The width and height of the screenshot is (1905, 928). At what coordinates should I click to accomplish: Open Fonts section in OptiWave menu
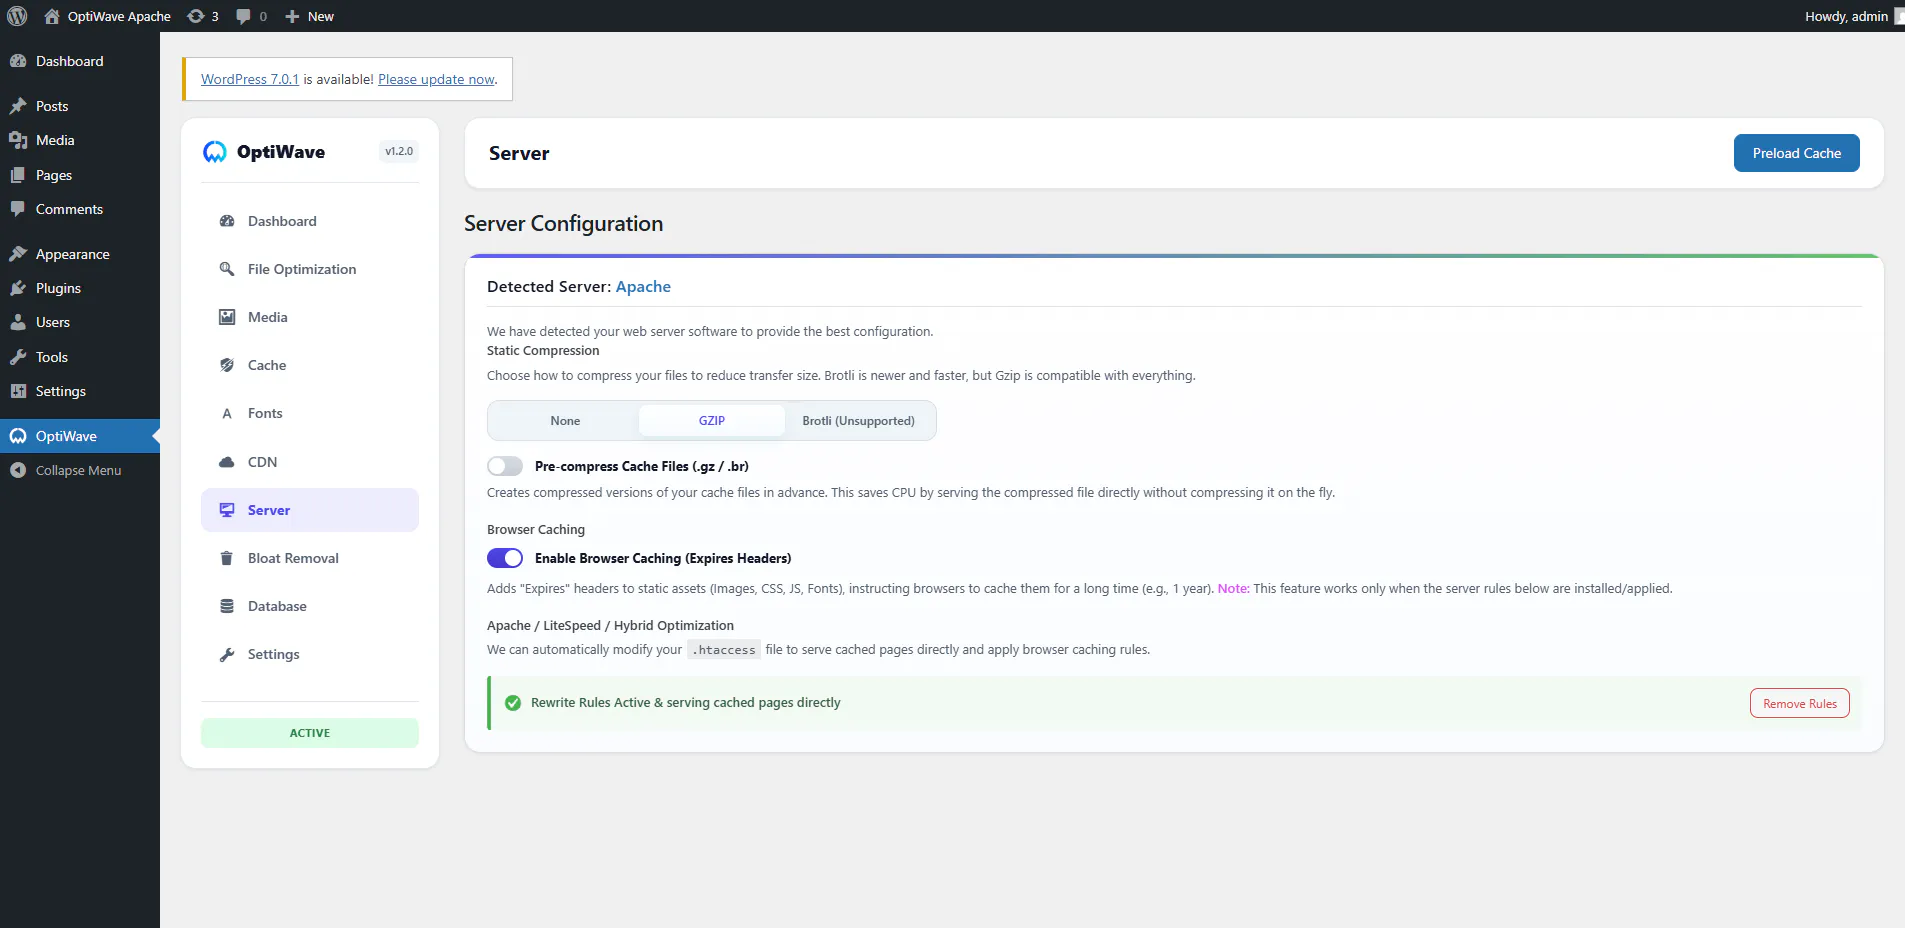310,414
